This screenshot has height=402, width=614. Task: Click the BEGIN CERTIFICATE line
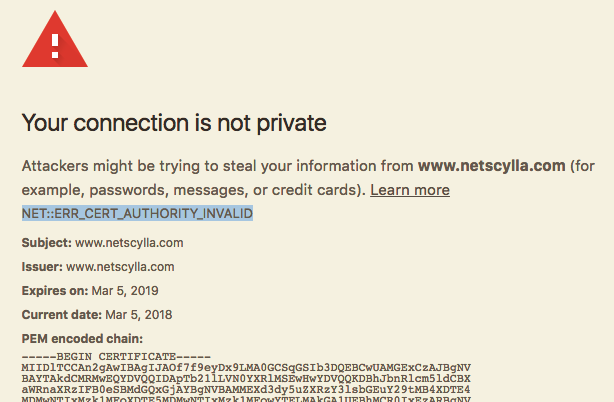tap(116, 357)
